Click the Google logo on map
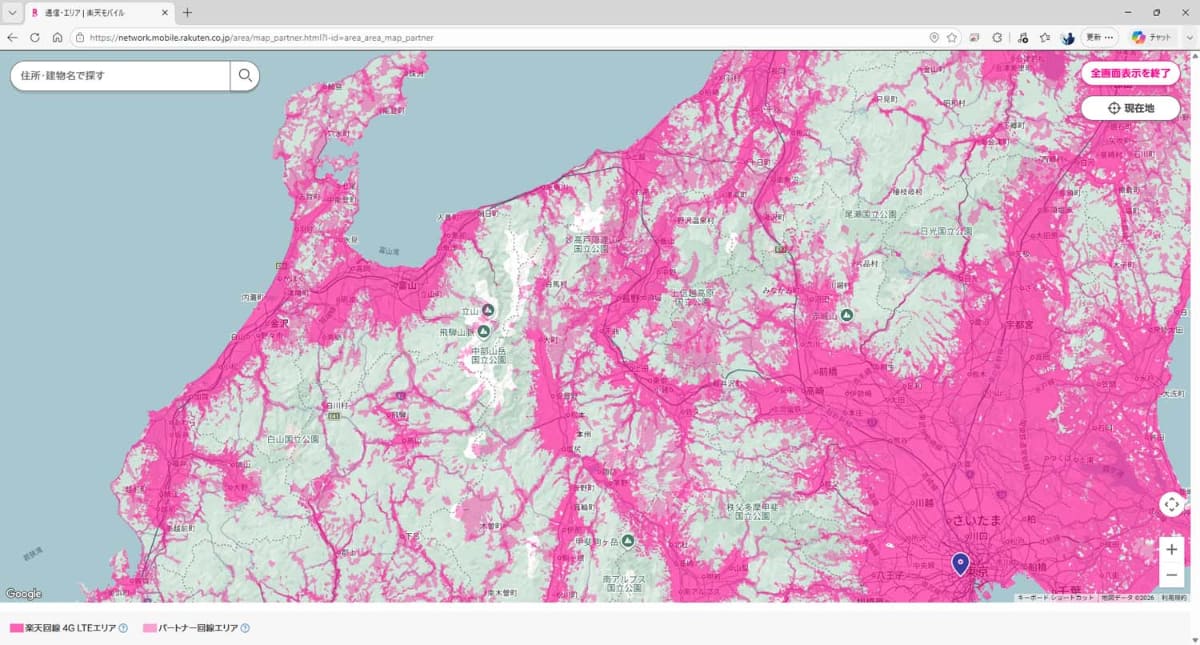This screenshot has width=1200, height=645. click(x=23, y=594)
